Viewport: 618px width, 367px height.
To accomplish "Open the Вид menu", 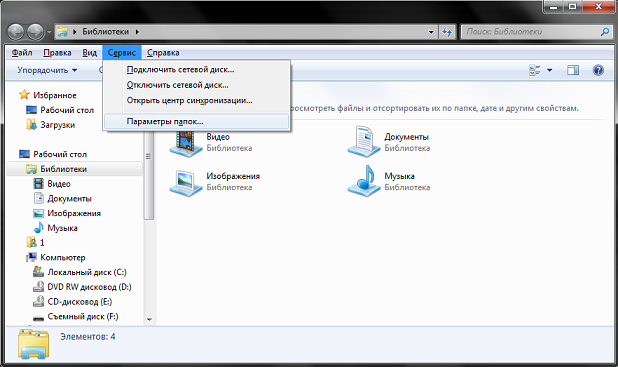I will click(89, 52).
